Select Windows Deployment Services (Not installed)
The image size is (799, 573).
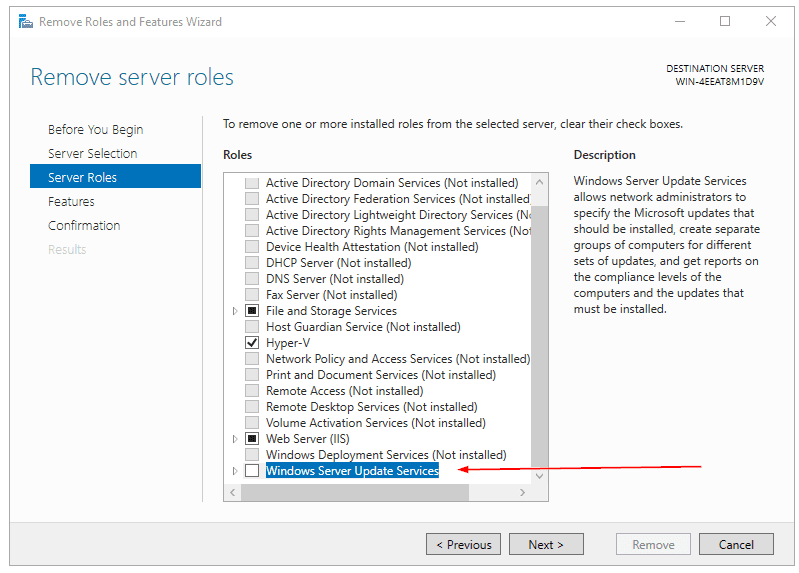click(x=386, y=455)
